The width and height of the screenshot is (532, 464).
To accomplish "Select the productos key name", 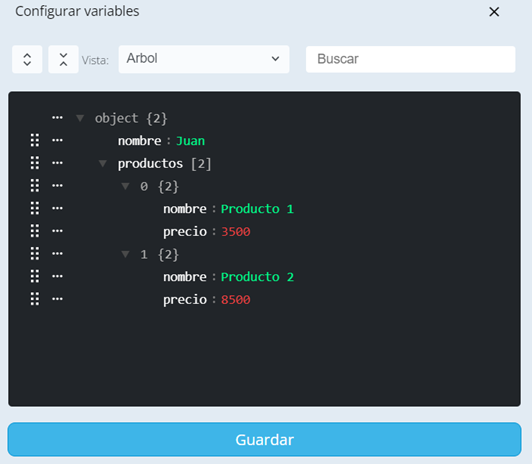I will (x=150, y=164).
